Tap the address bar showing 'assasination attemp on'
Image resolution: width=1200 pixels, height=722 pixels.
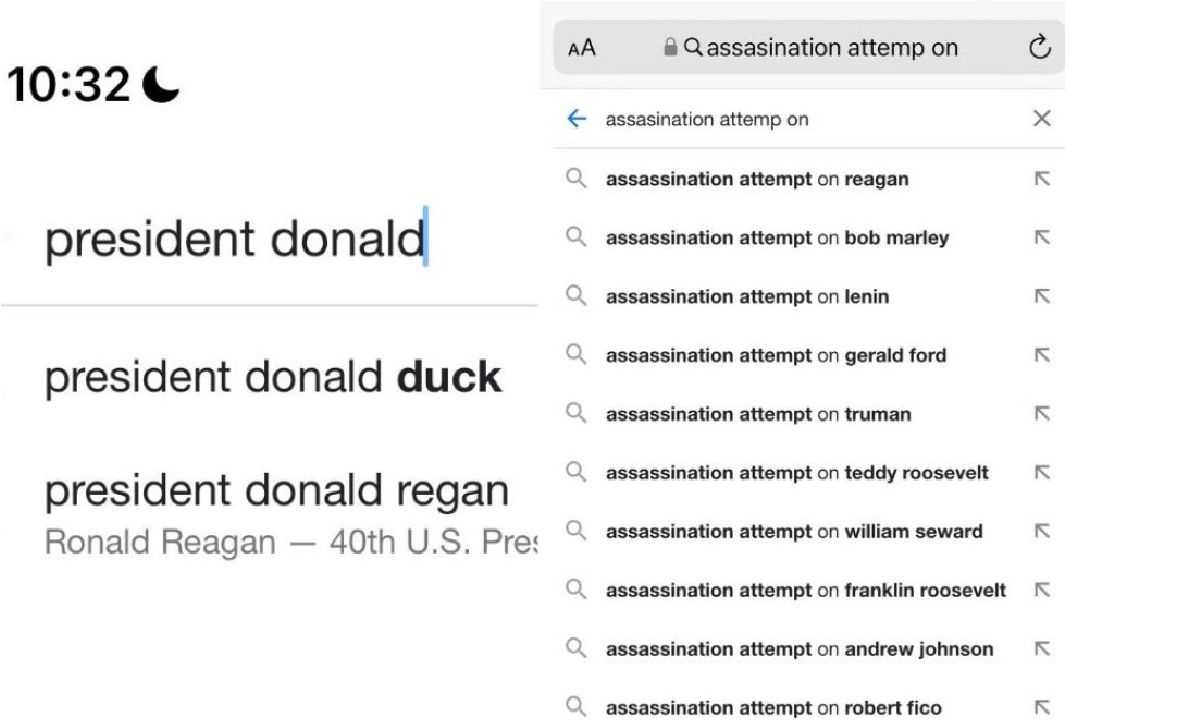832,48
